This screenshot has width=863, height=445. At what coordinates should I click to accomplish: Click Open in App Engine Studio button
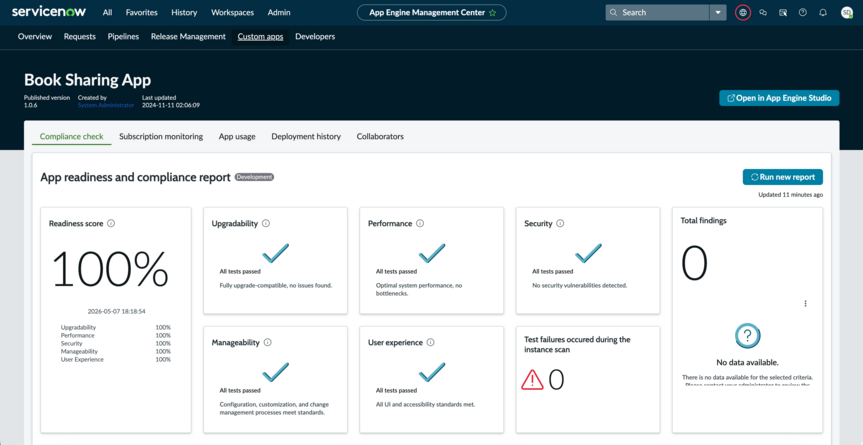[779, 98]
